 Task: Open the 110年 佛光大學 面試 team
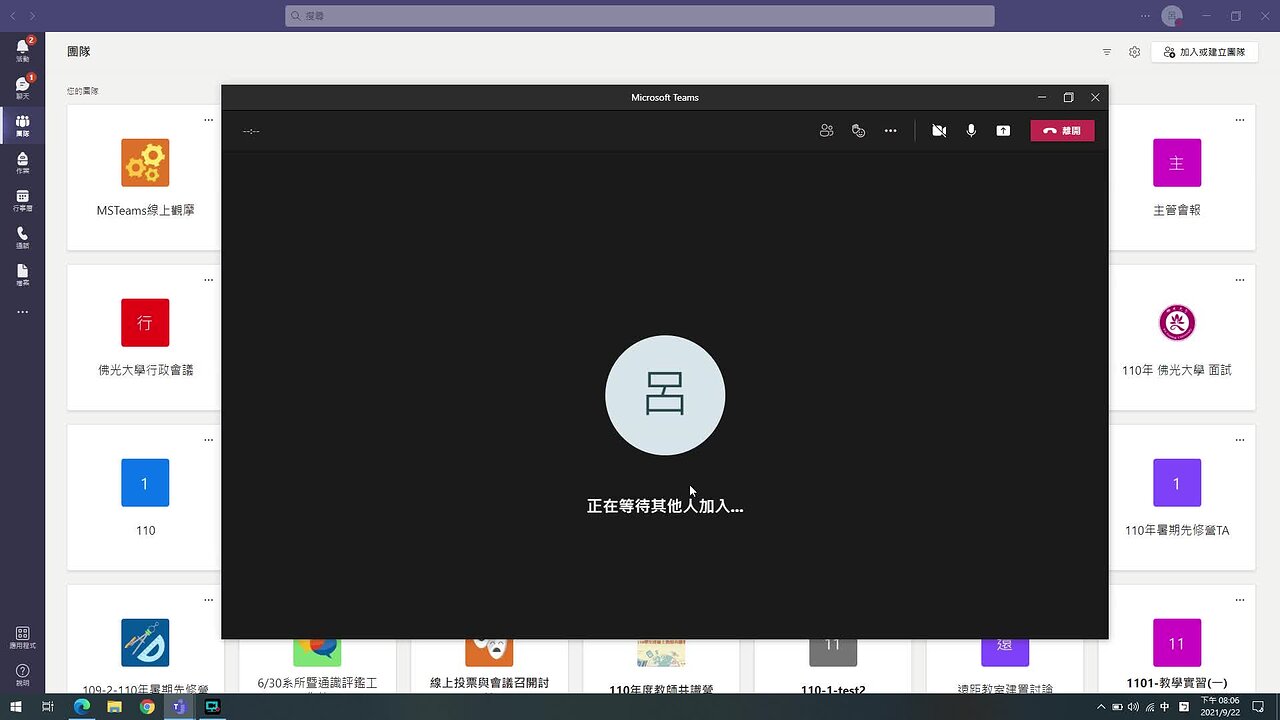coord(1176,338)
